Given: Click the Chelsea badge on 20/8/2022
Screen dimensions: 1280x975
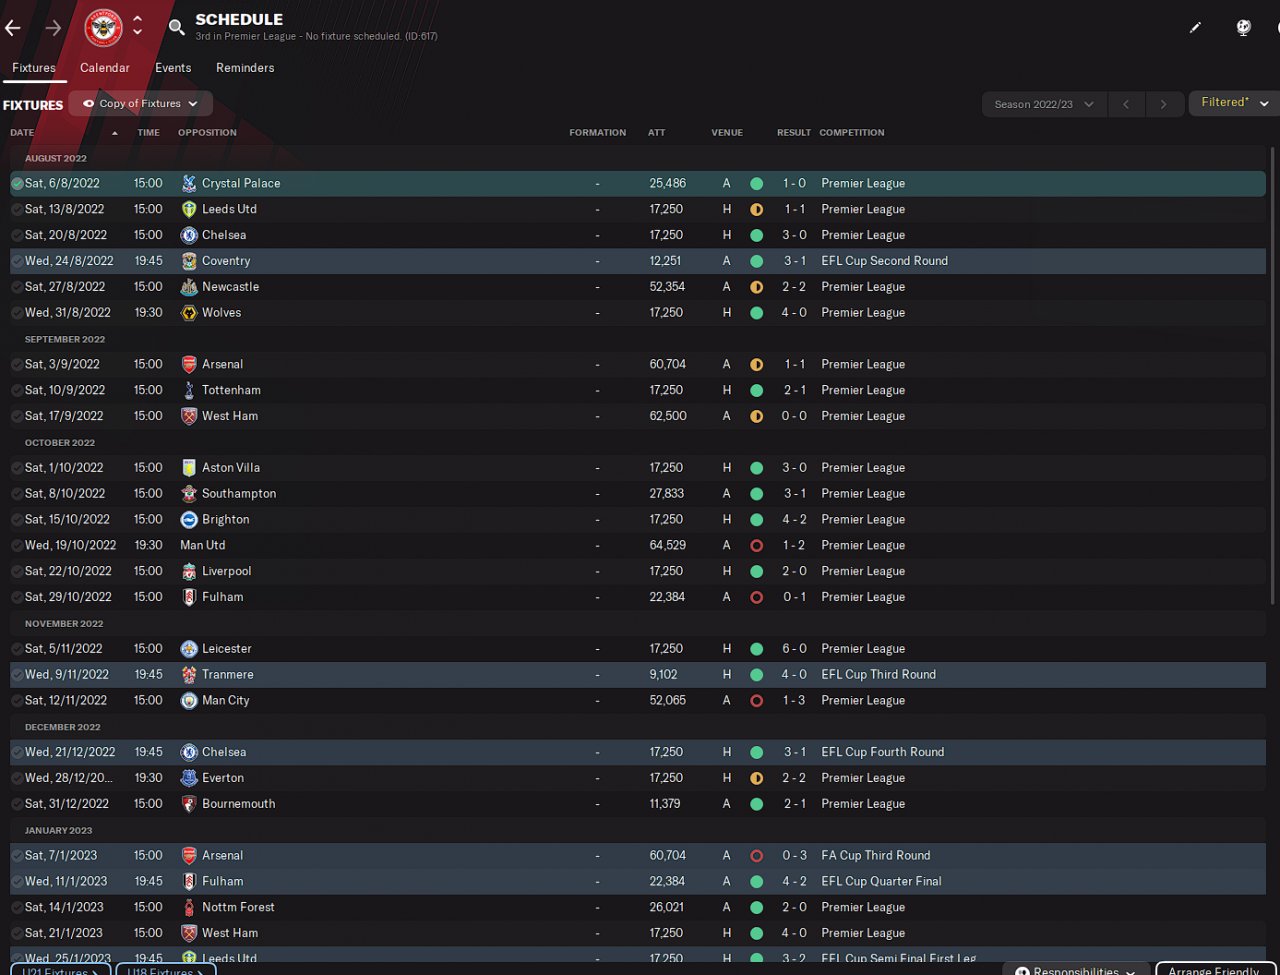Looking at the screenshot, I should pyautogui.click(x=189, y=235).
